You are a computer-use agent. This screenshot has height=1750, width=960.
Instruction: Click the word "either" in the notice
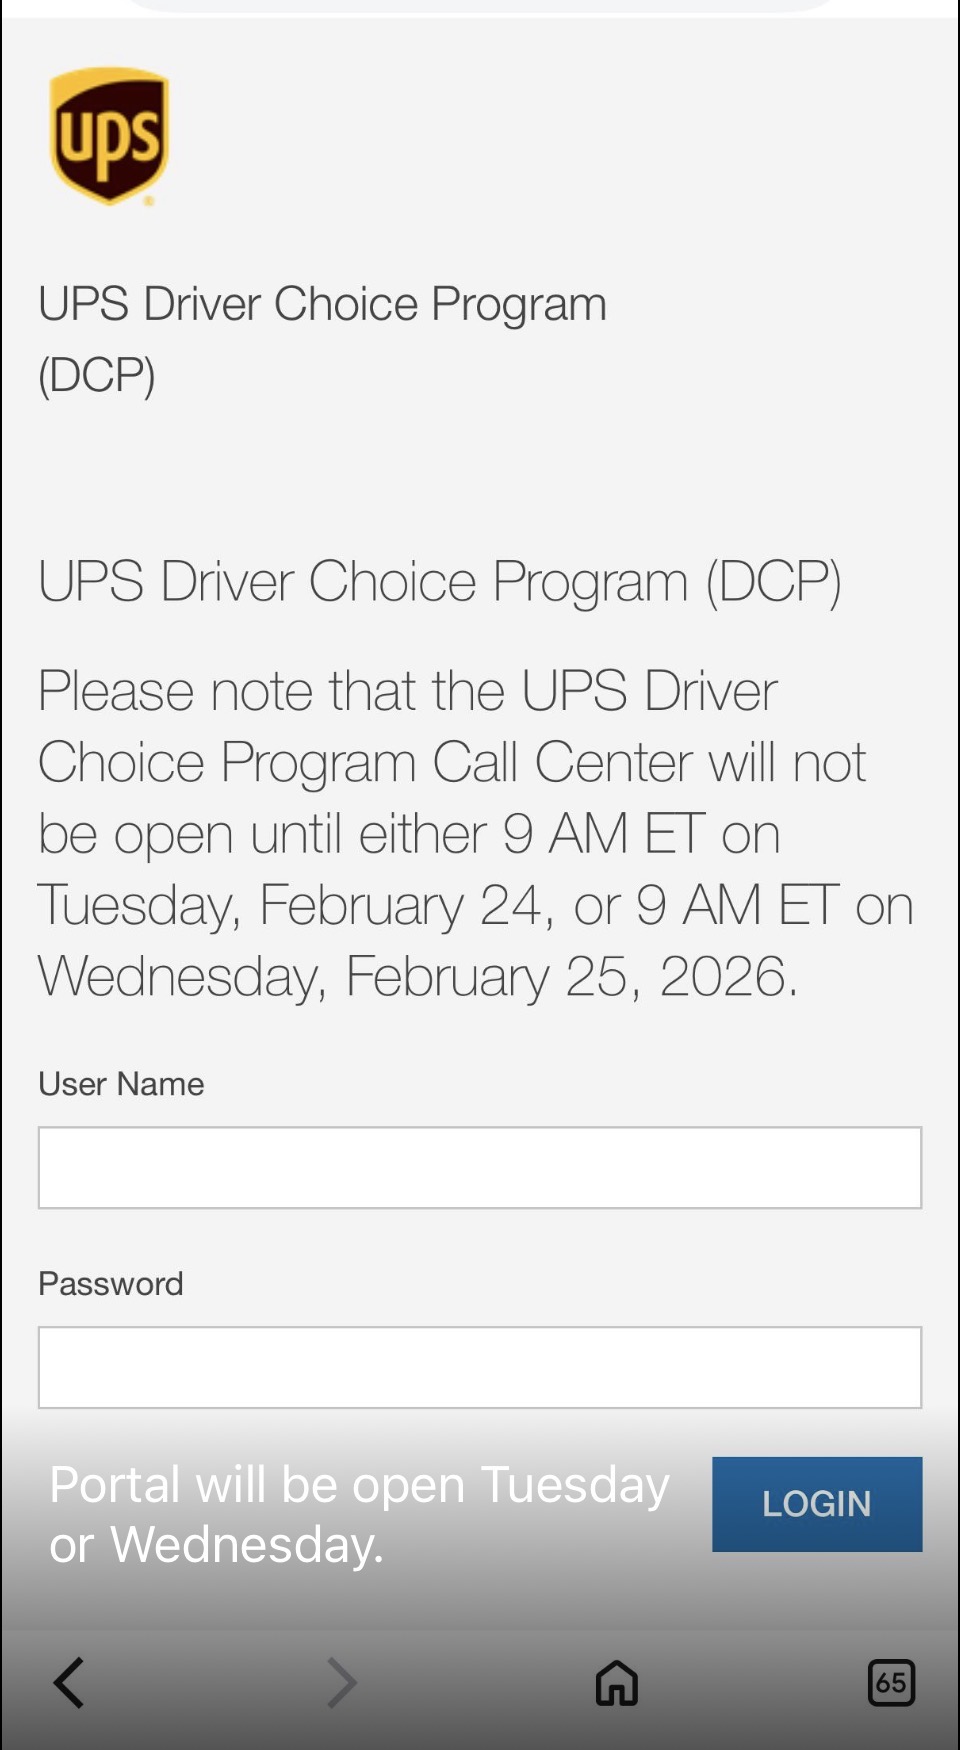click(422, 834)
